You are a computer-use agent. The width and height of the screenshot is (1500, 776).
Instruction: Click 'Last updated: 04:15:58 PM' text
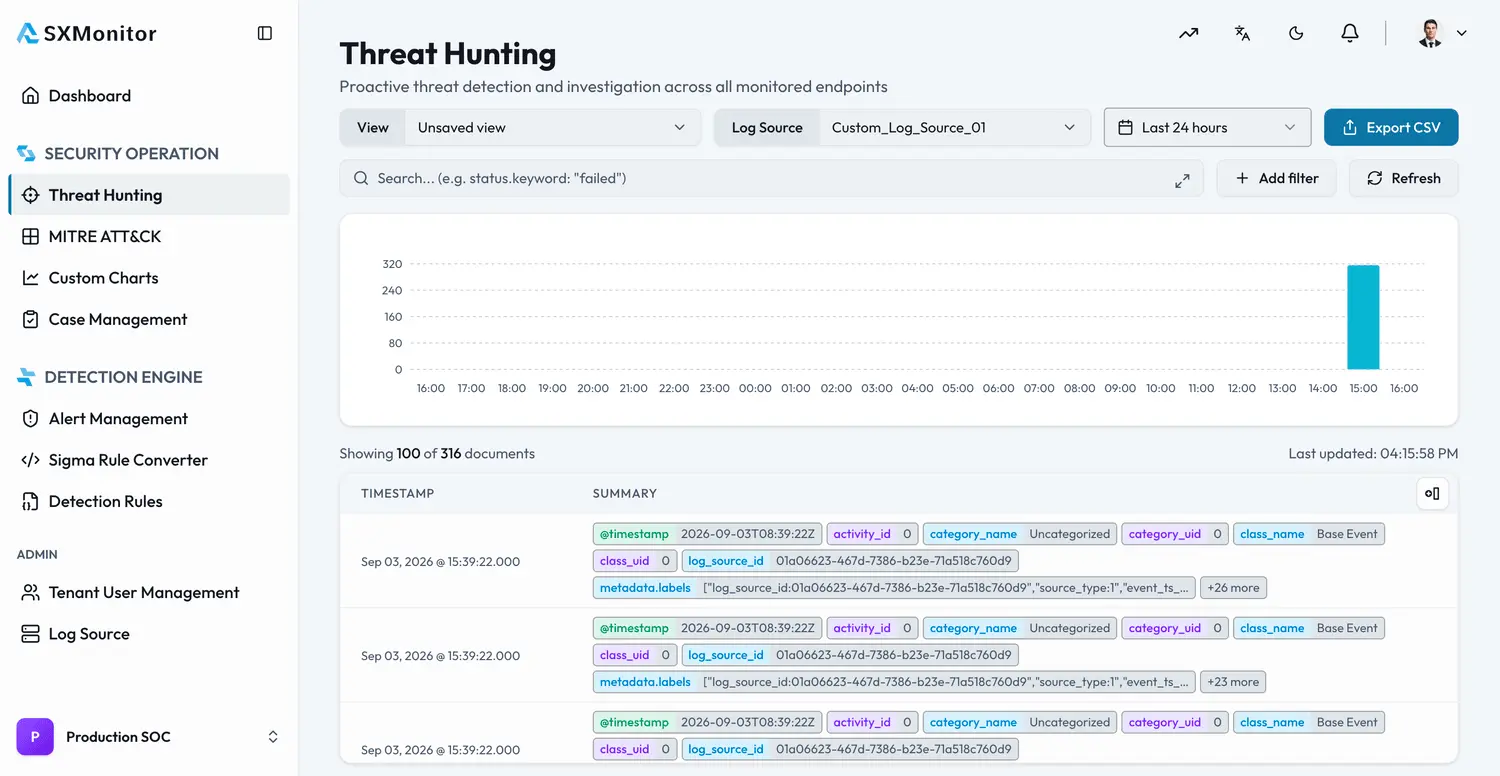1373,454
